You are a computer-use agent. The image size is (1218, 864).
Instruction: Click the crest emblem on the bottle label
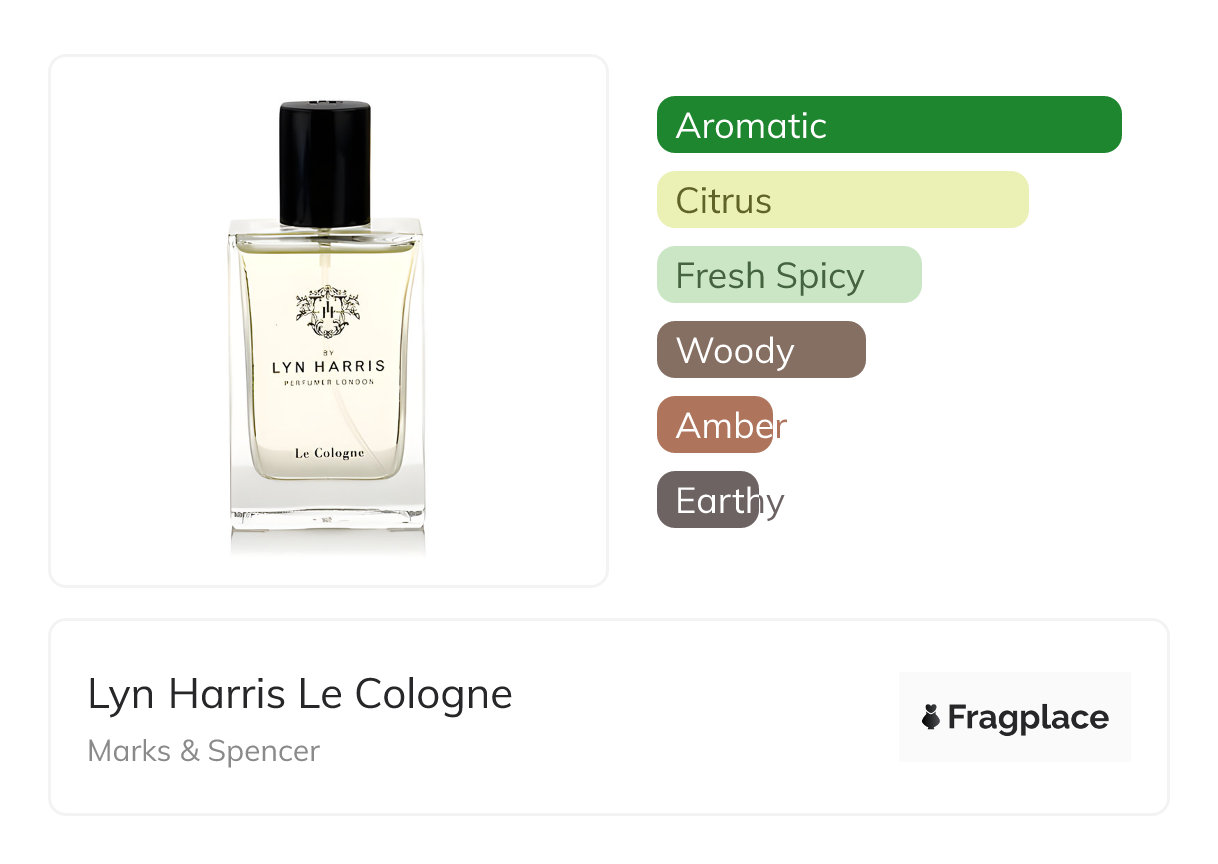tap(328, 312)
